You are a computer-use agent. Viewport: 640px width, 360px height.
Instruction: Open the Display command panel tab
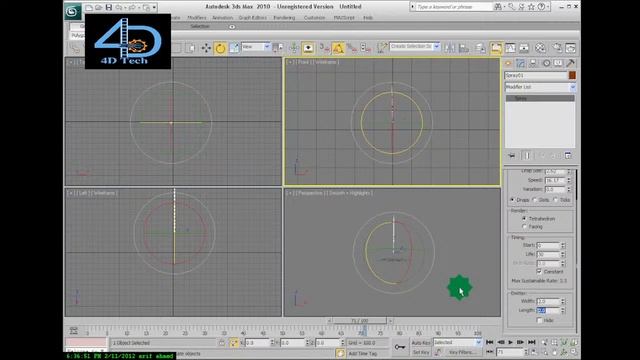click(x=558, y=63)
